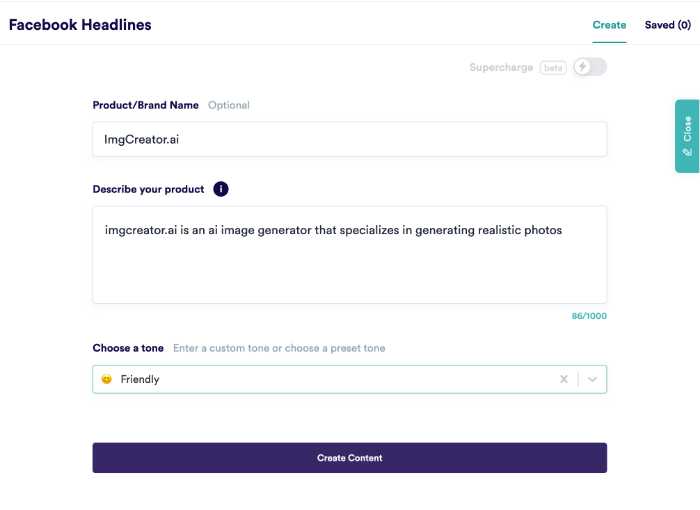The image size is (700, 510).
Task: Clear the Friendly tone with the X icon
Action: tap(564, 379)
